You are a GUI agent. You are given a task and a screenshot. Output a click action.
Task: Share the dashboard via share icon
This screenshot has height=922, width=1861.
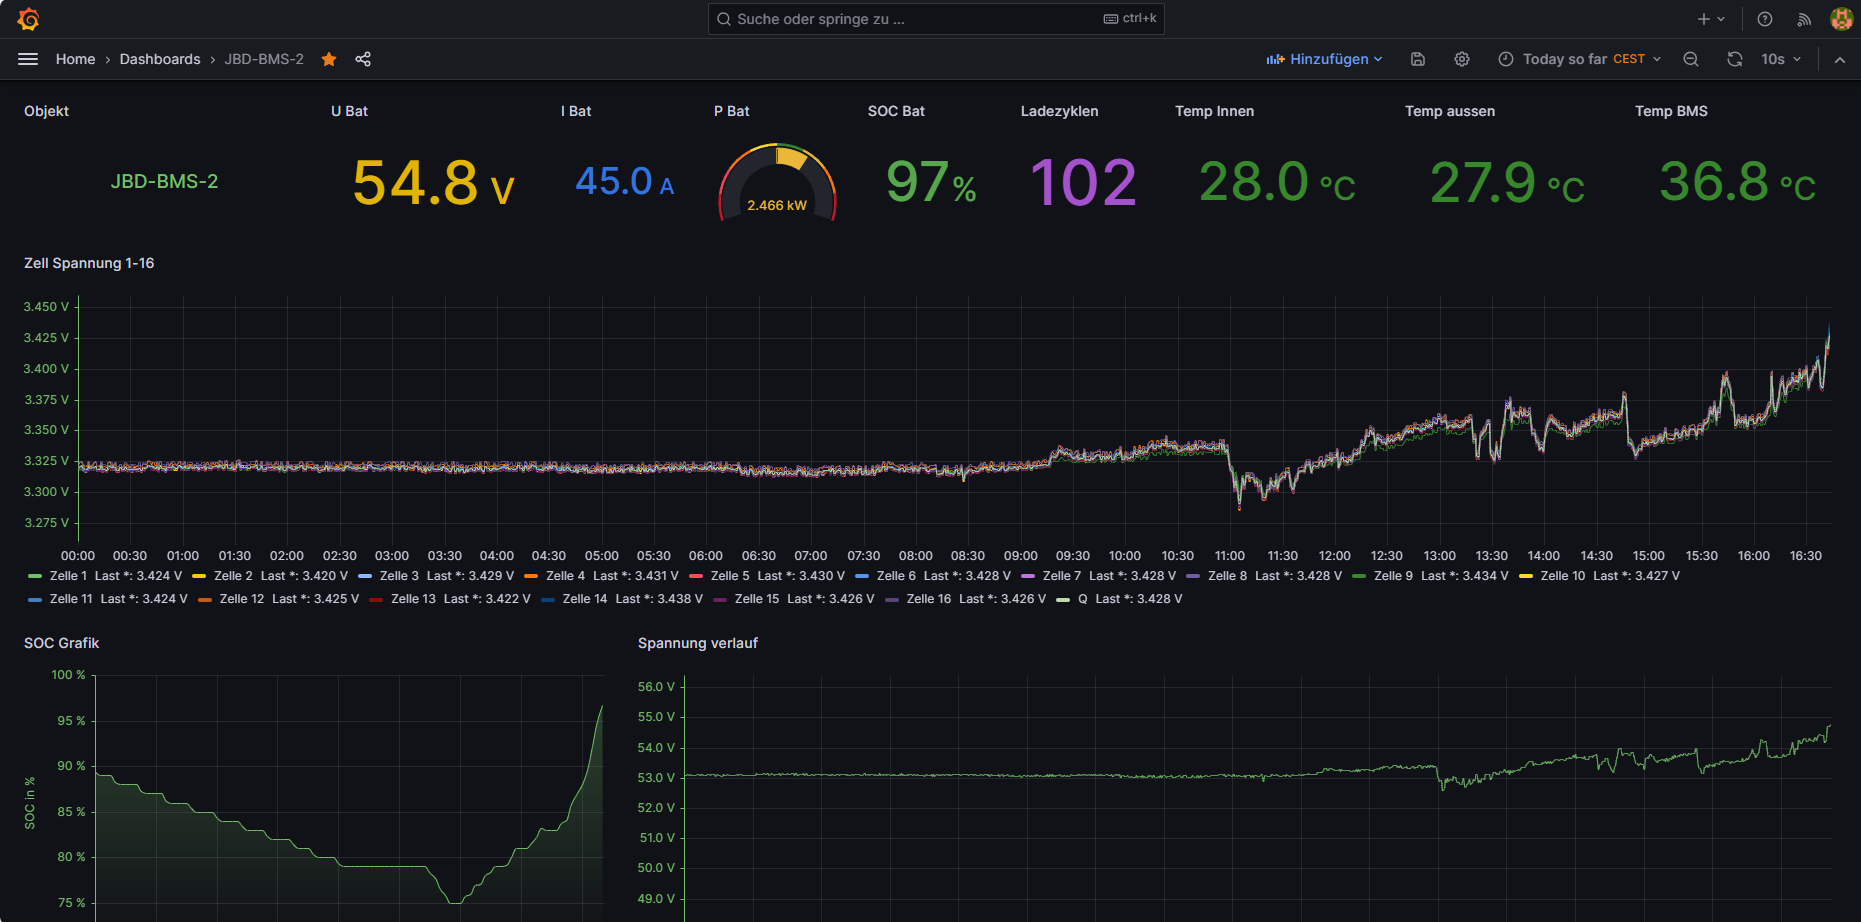click(363, 59)
